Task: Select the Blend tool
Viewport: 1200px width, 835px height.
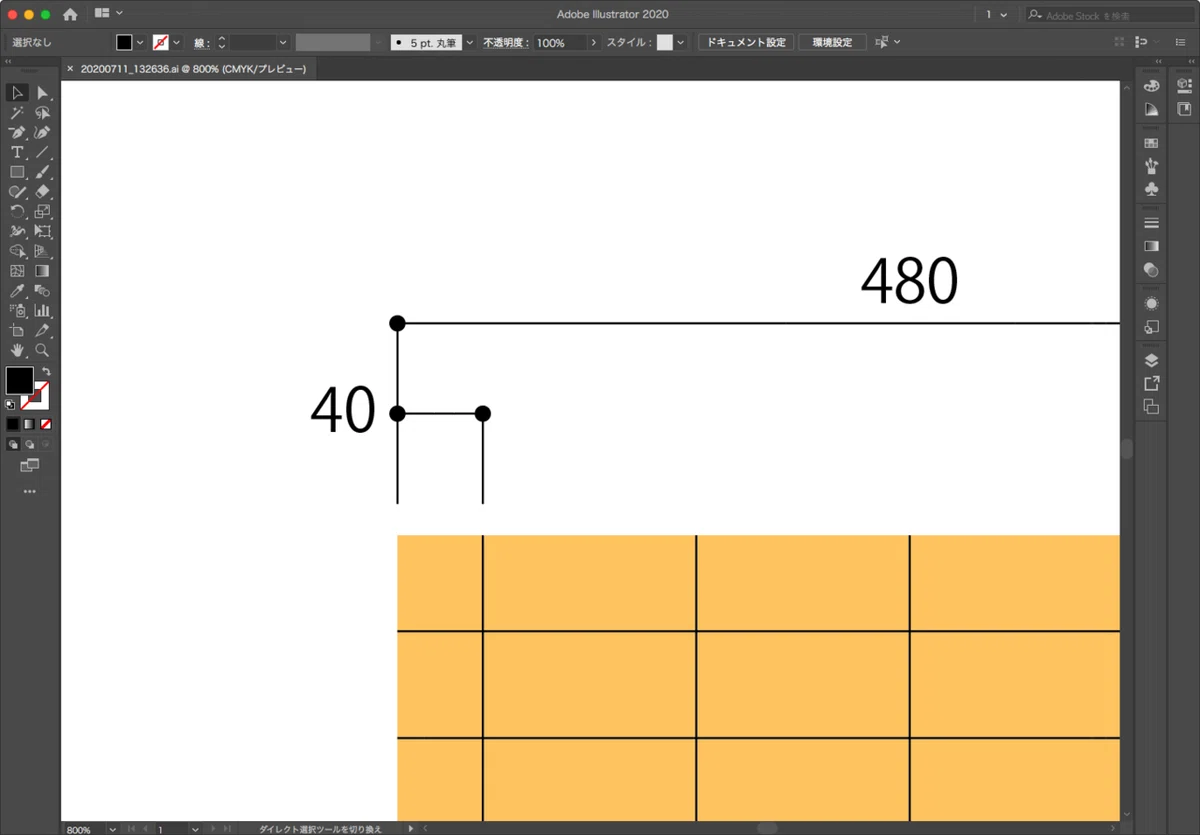Action: point(42,291)
